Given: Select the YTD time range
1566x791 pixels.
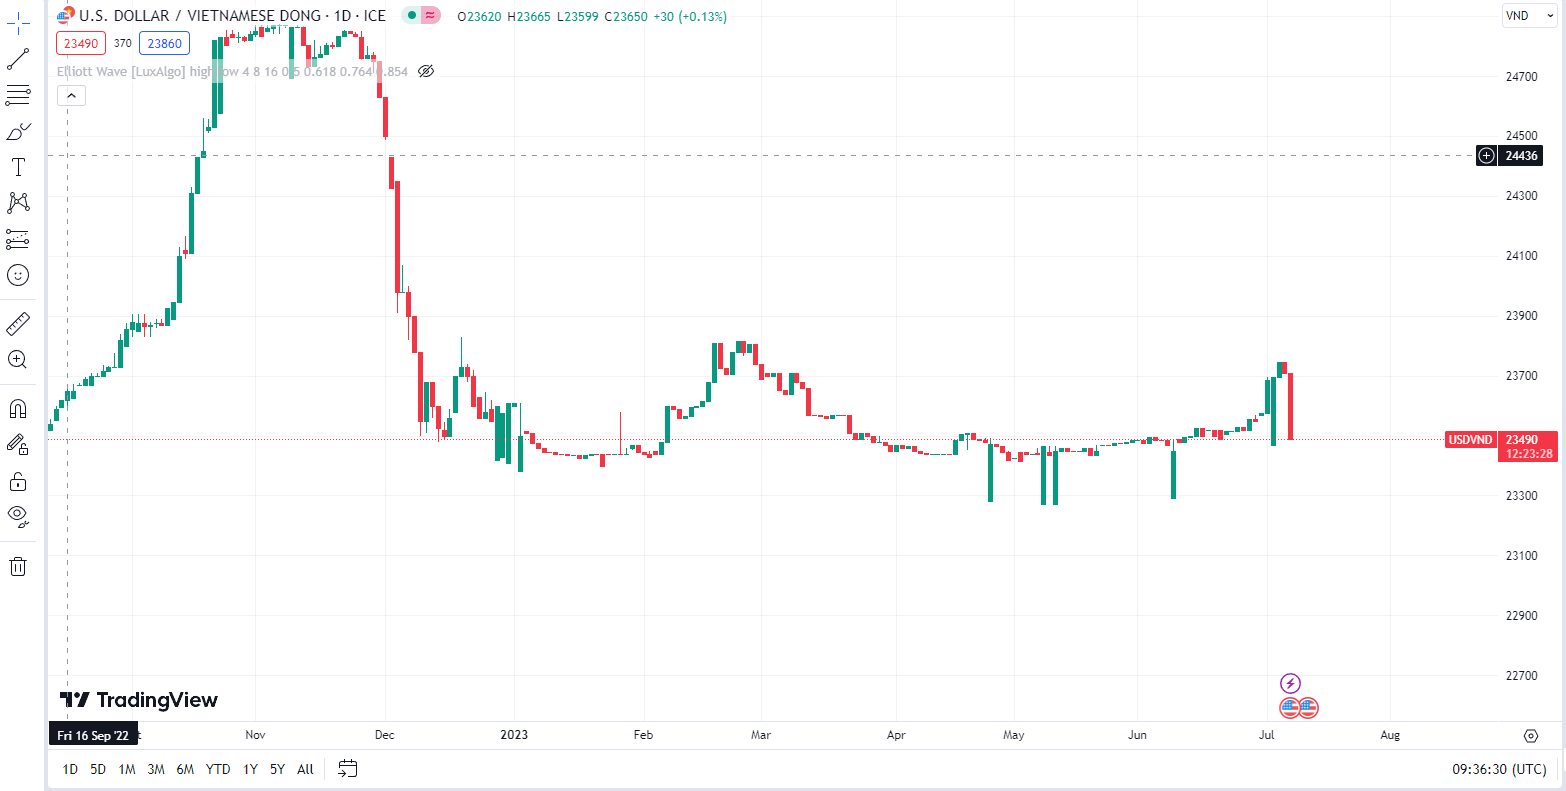Looking at the screenshot, I should point(218,769).
